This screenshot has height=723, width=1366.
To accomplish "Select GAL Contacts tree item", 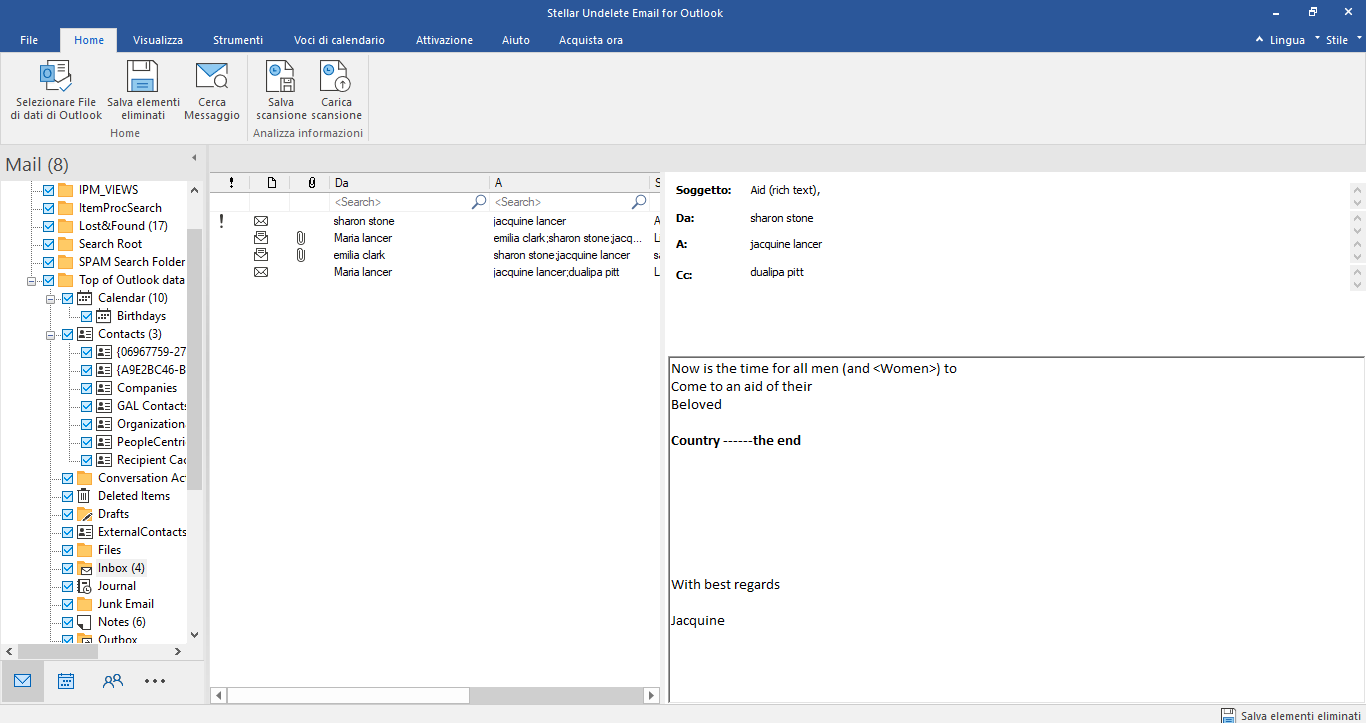I will pyautogui.click(x=152, y=406).
